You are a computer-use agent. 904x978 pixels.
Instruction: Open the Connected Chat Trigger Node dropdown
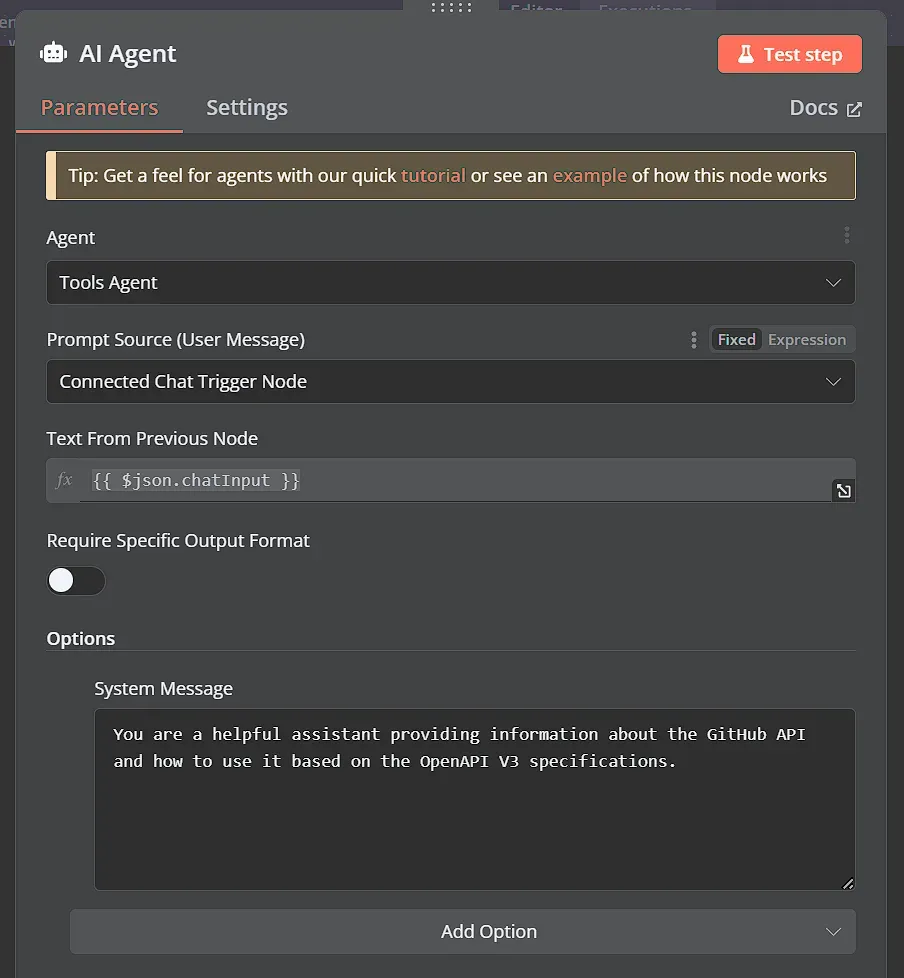click(833, 381)
